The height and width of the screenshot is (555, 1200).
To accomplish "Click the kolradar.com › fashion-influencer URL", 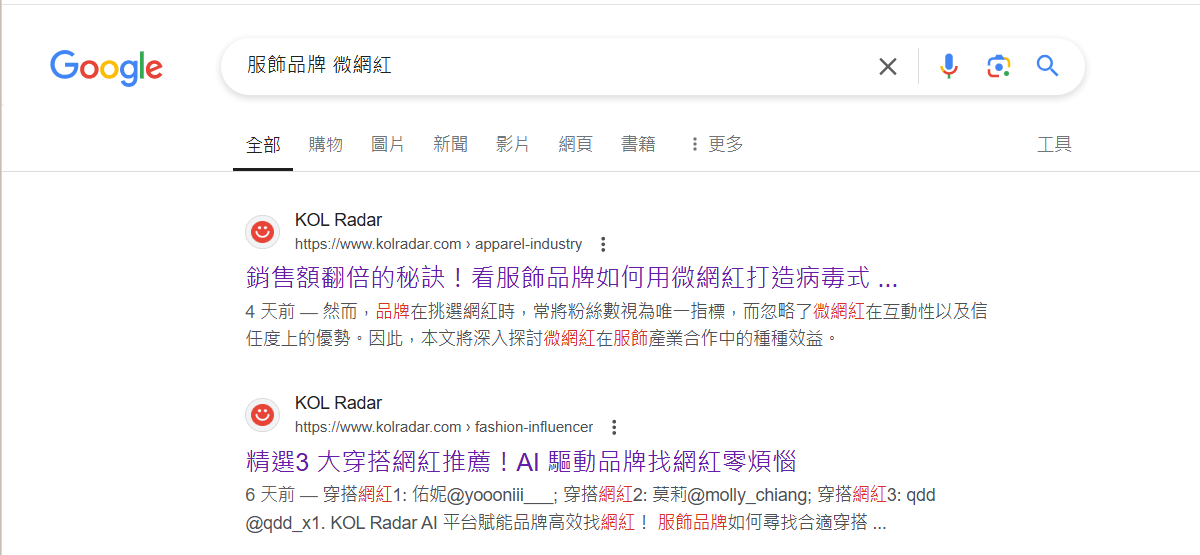I will pos(444,427).
